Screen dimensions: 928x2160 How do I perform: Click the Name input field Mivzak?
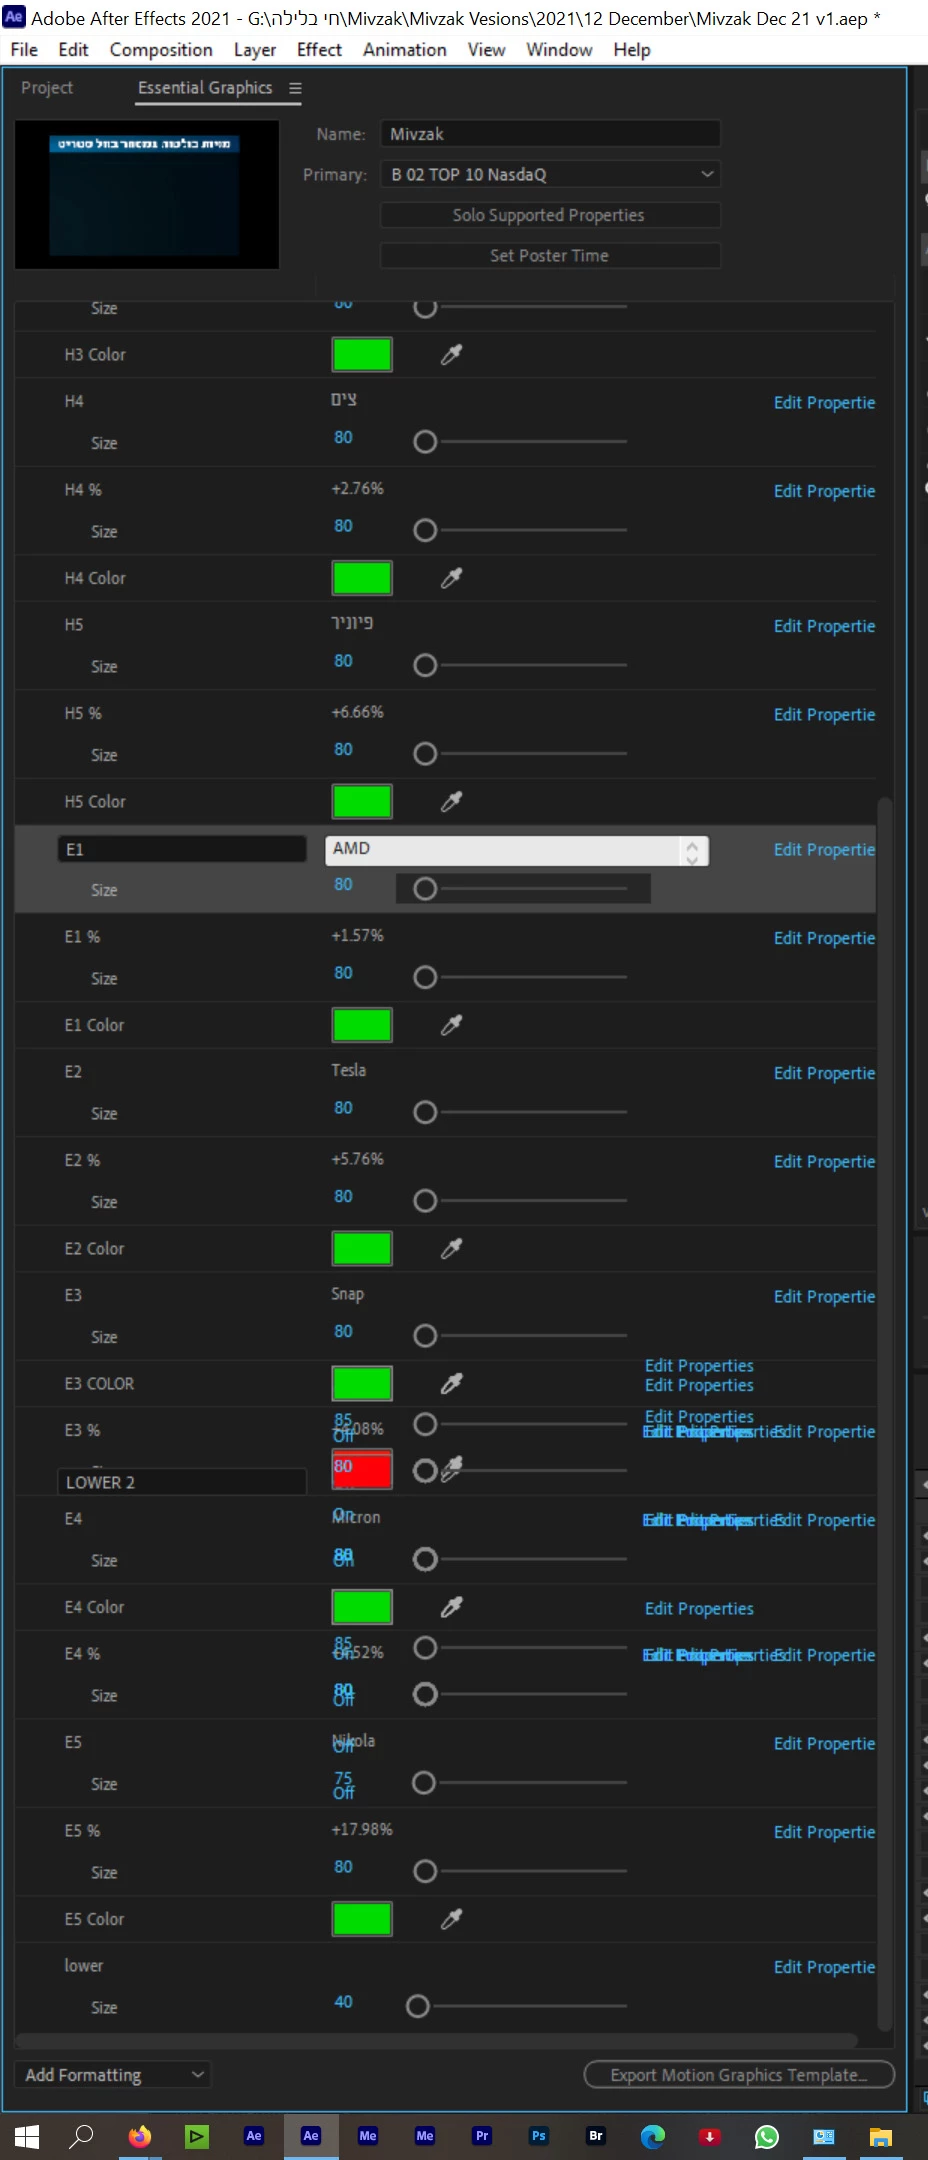pos(551,134)
